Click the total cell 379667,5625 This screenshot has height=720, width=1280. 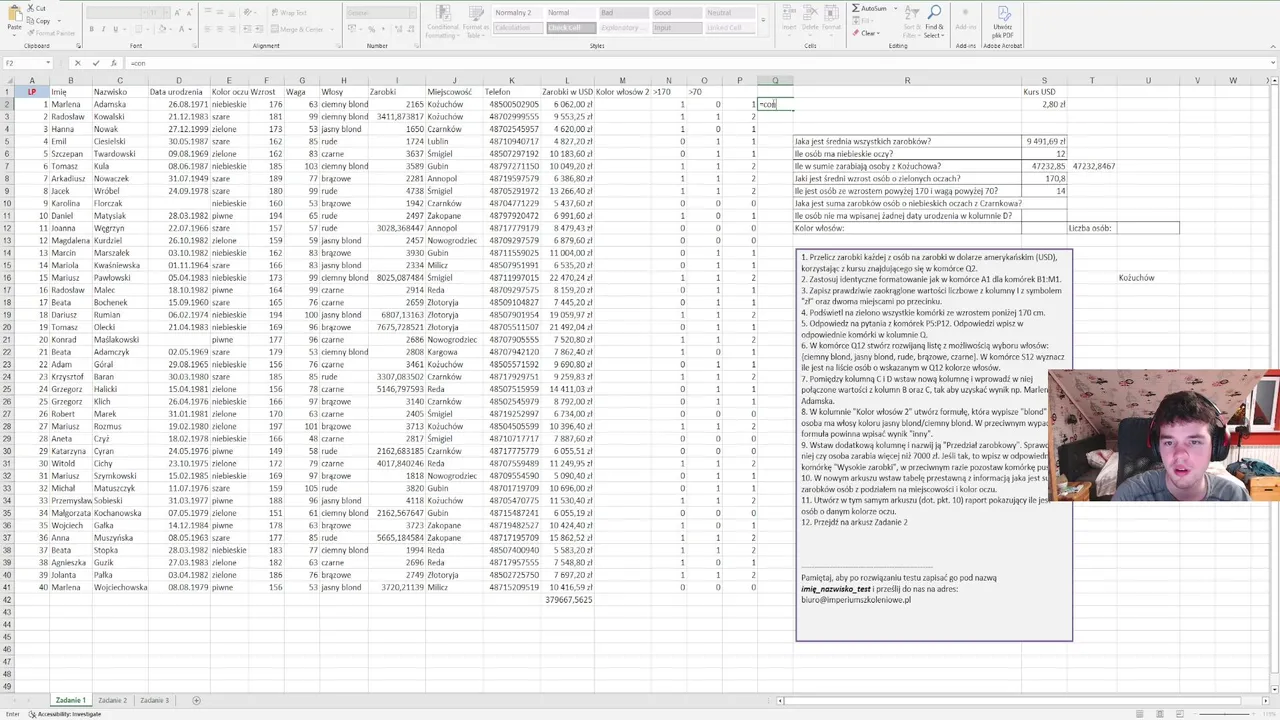(x=566, y=600)
